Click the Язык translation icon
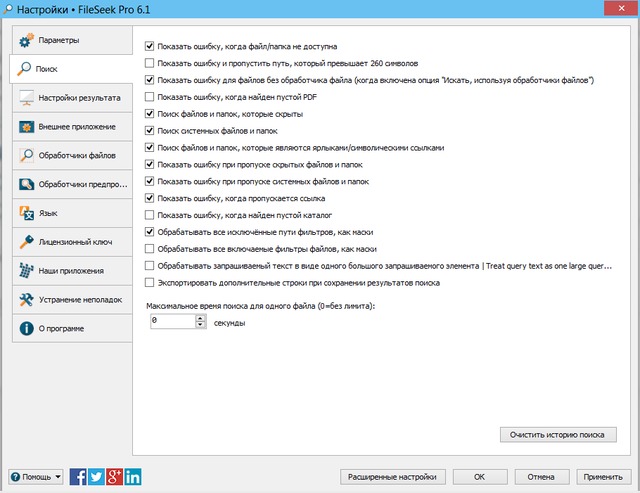This screenshot has width=640, height=493. coord(27,213)
